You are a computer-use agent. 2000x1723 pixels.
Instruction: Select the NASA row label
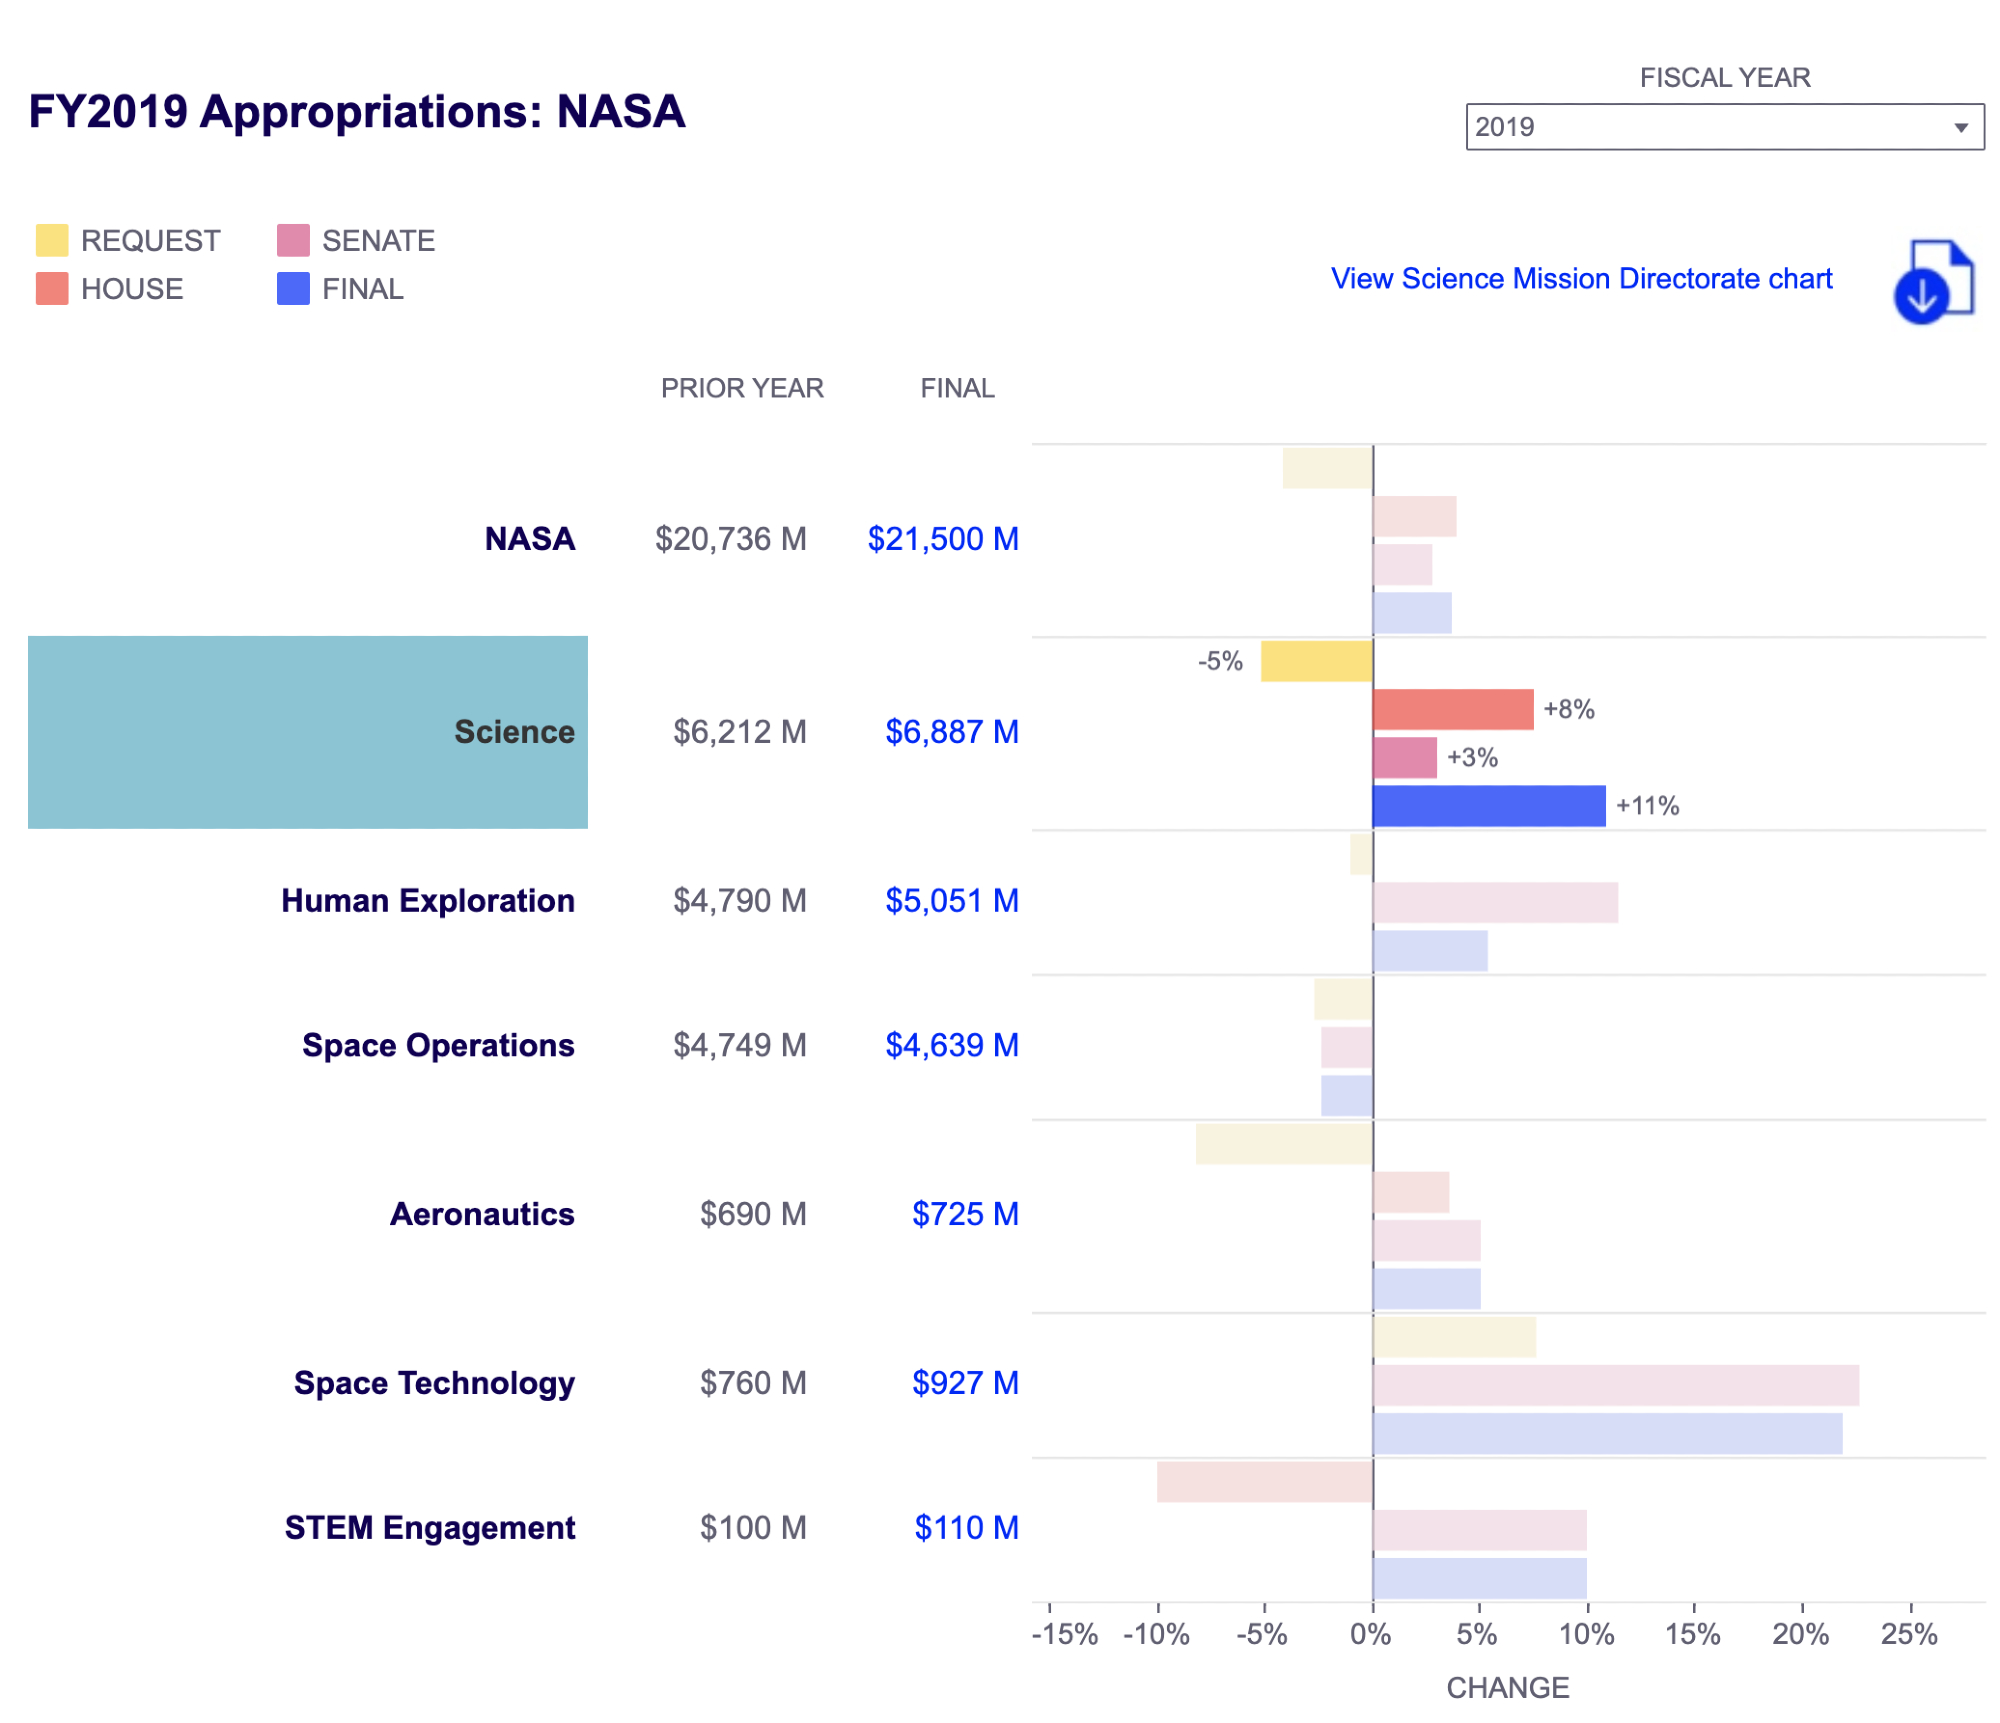pyautogui.click(x=529, y=538)
